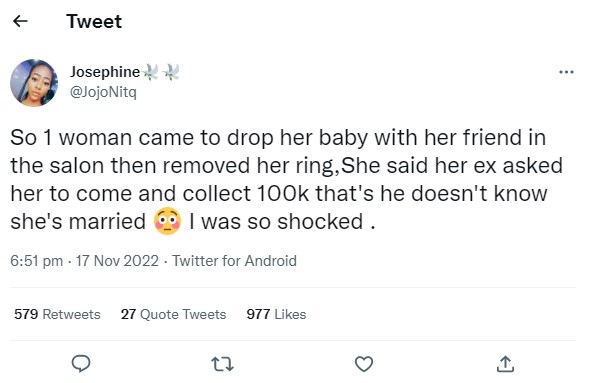Click the first dove emoji beside Josephine
Image resolution: width=590 pixels, height=383 pixels.
point(151,72)
